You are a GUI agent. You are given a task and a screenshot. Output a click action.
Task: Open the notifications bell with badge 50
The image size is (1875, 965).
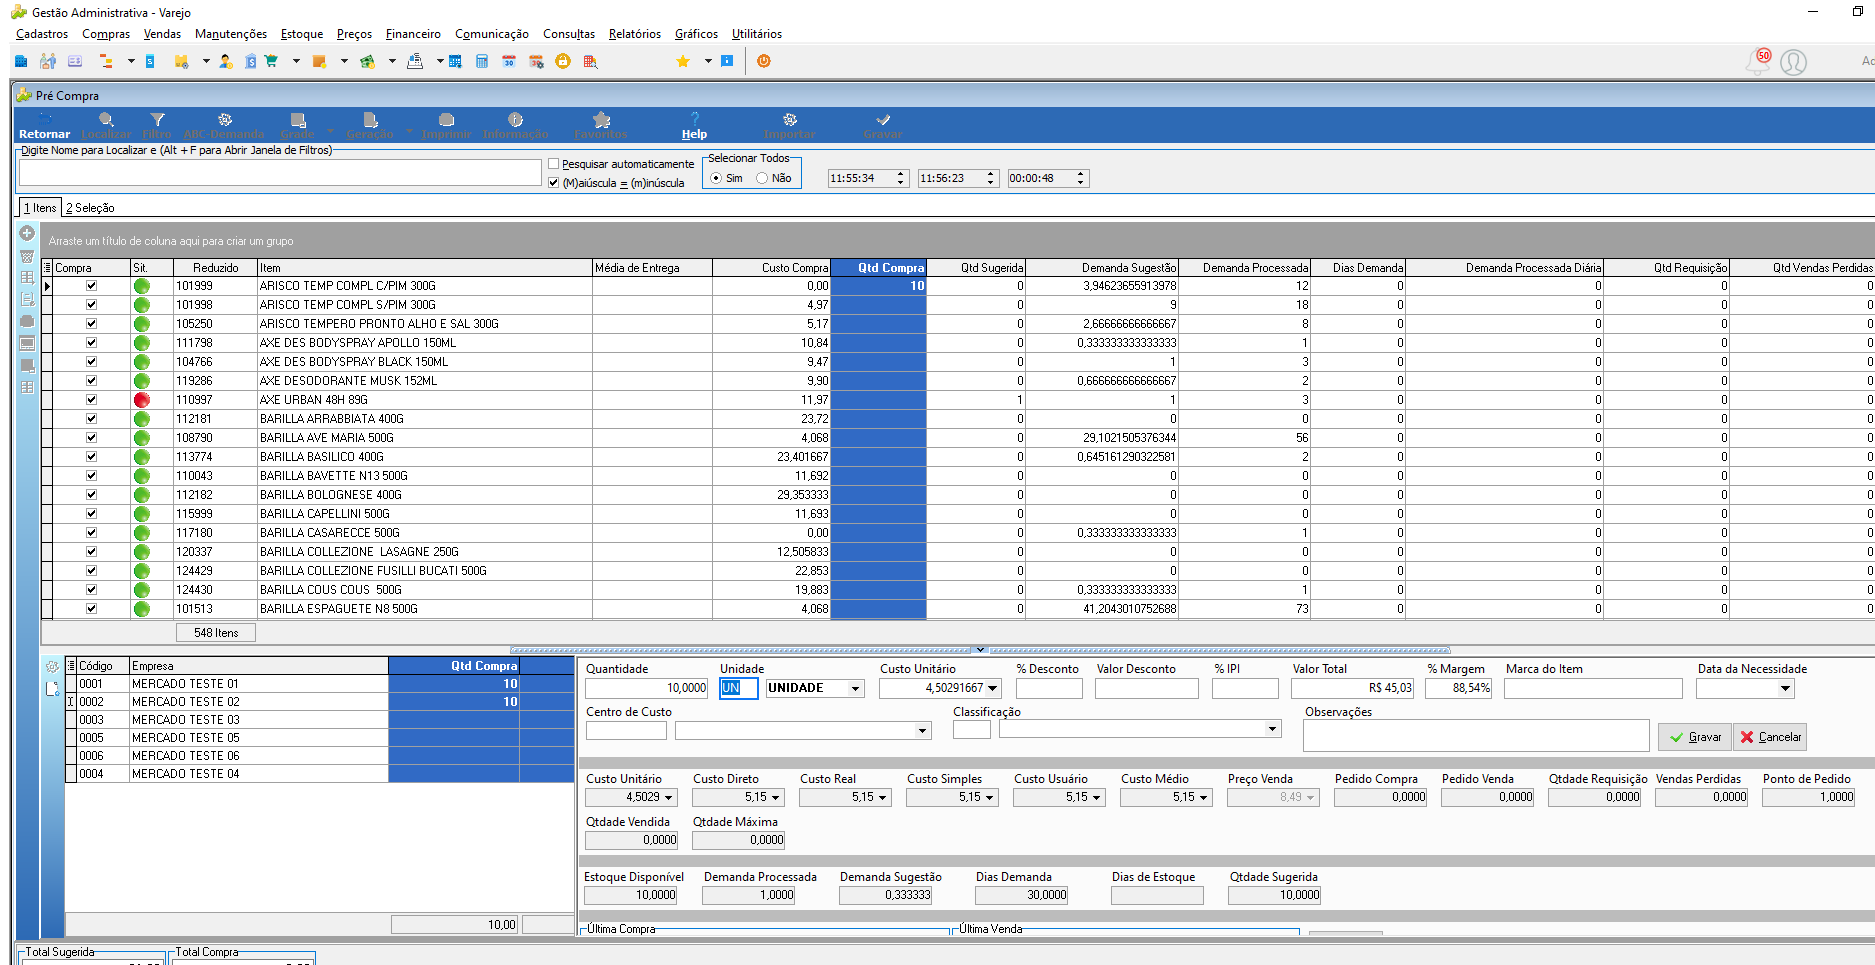[1757, 61]
